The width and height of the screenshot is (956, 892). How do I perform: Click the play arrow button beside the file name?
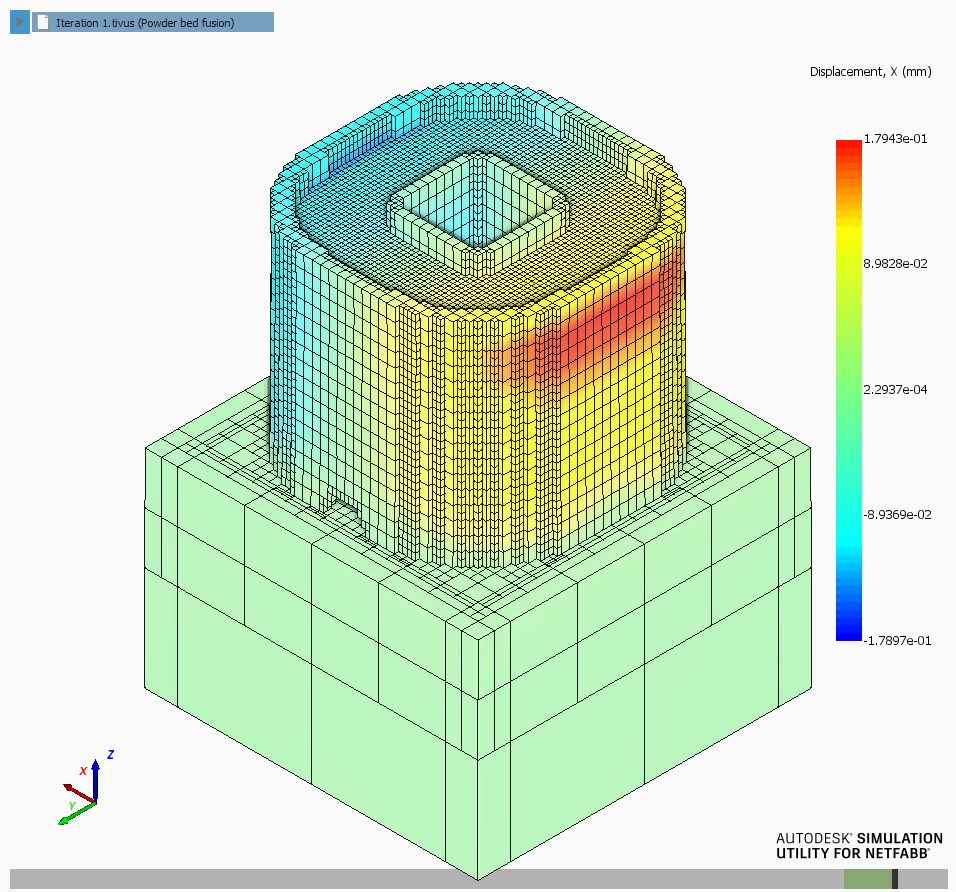coord(20,23)
